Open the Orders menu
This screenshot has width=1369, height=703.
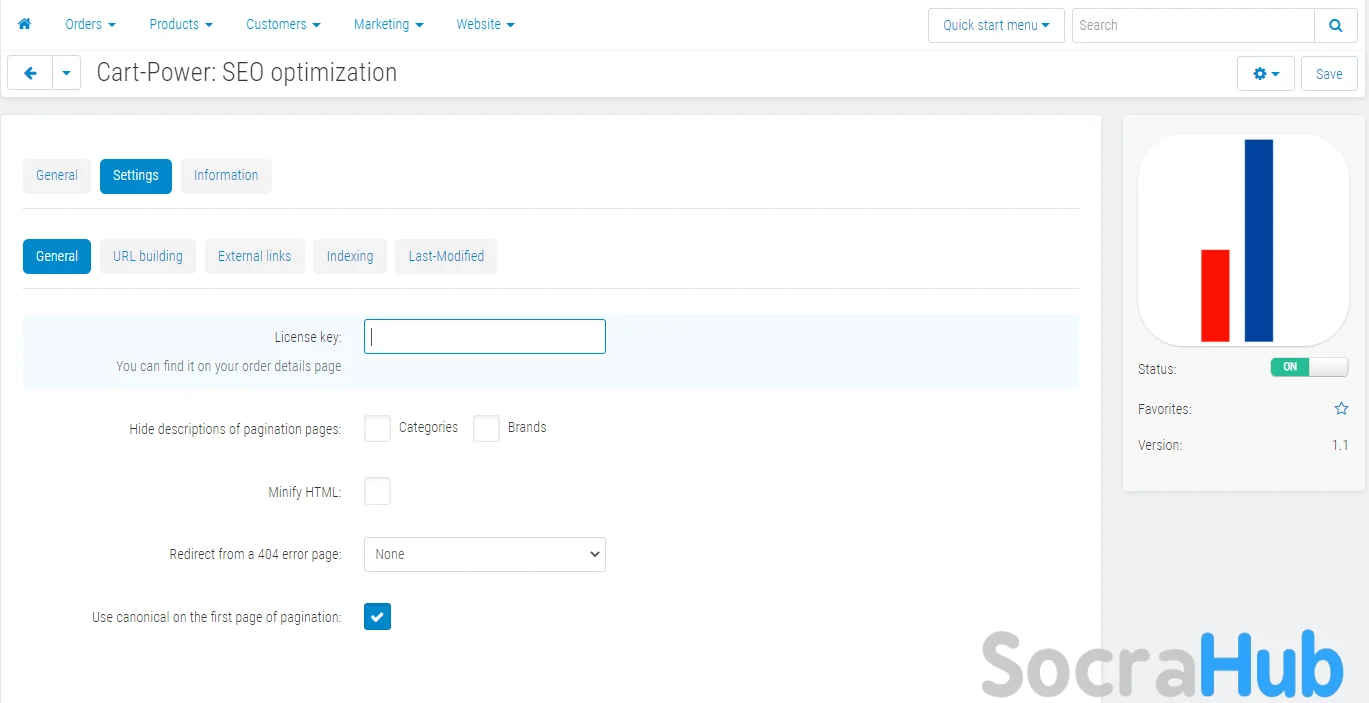coord(90,24)
